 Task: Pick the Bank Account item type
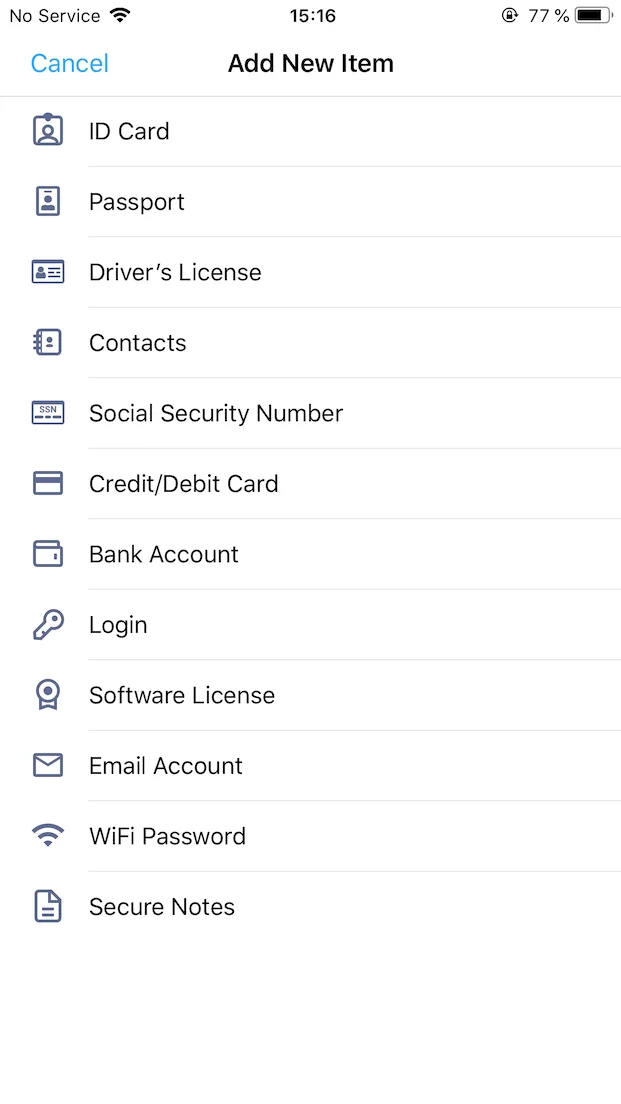[x=164, y=554]
